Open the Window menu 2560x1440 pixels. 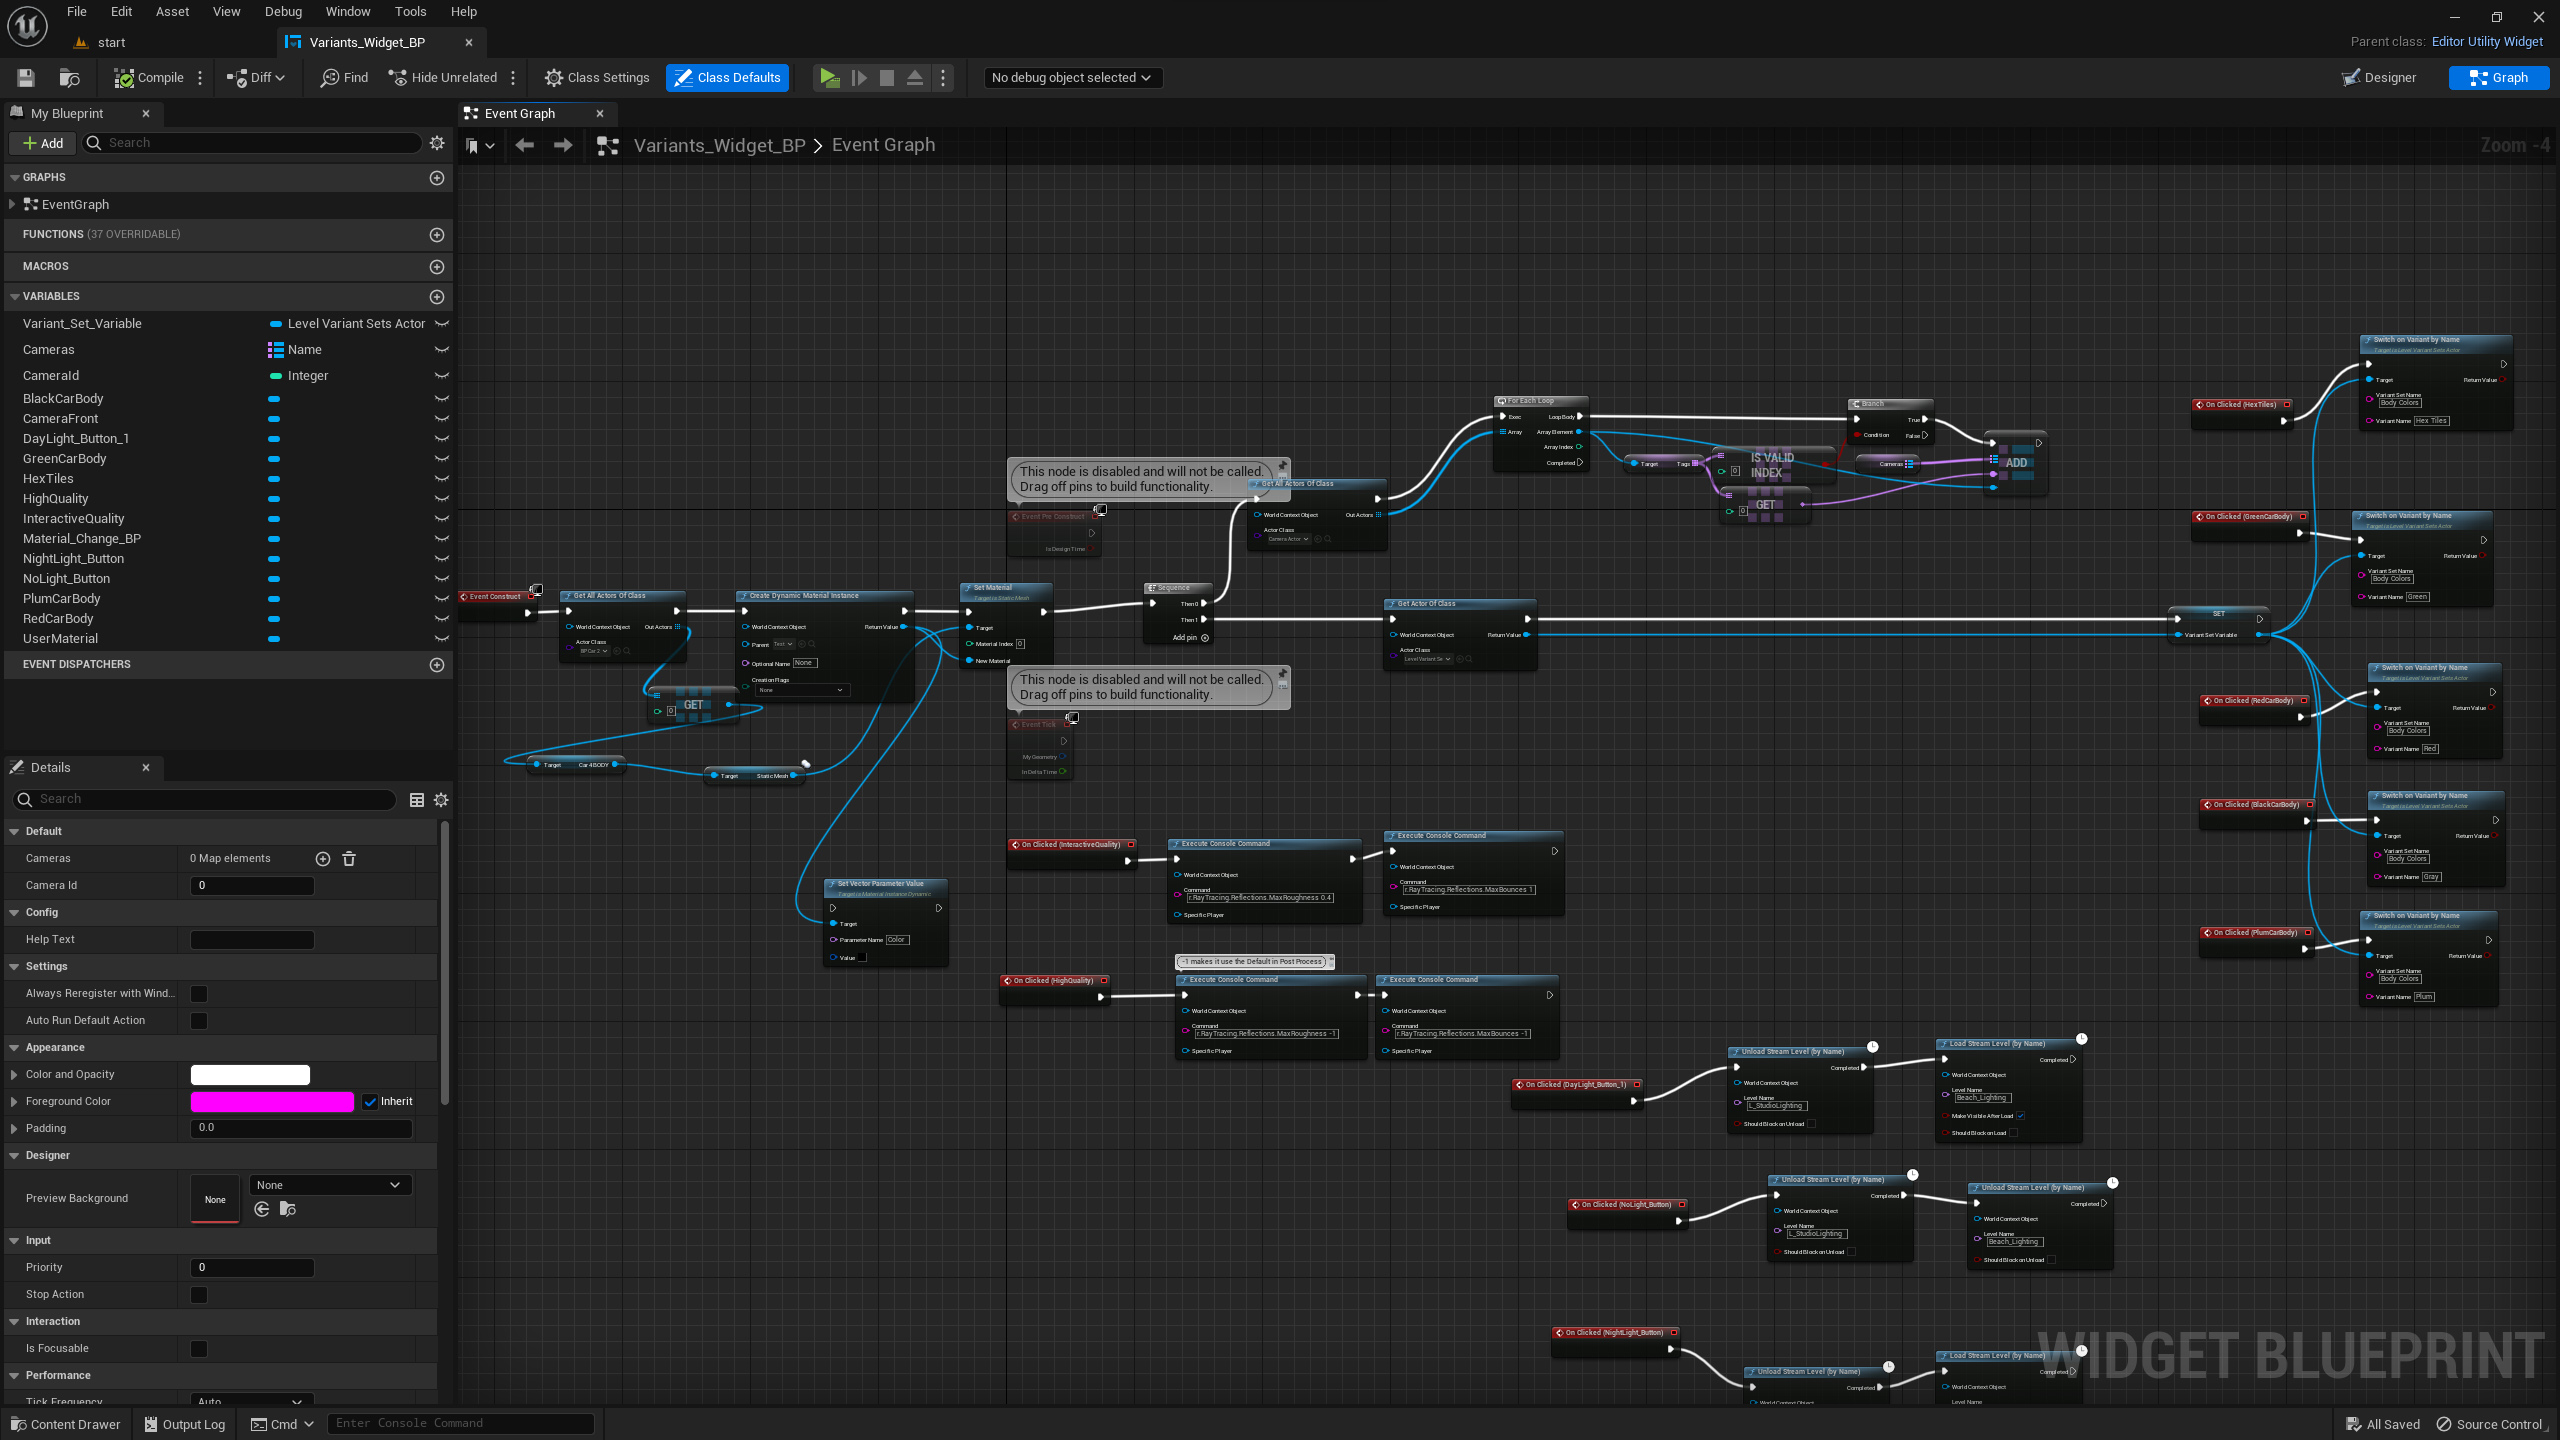[348, 11]
